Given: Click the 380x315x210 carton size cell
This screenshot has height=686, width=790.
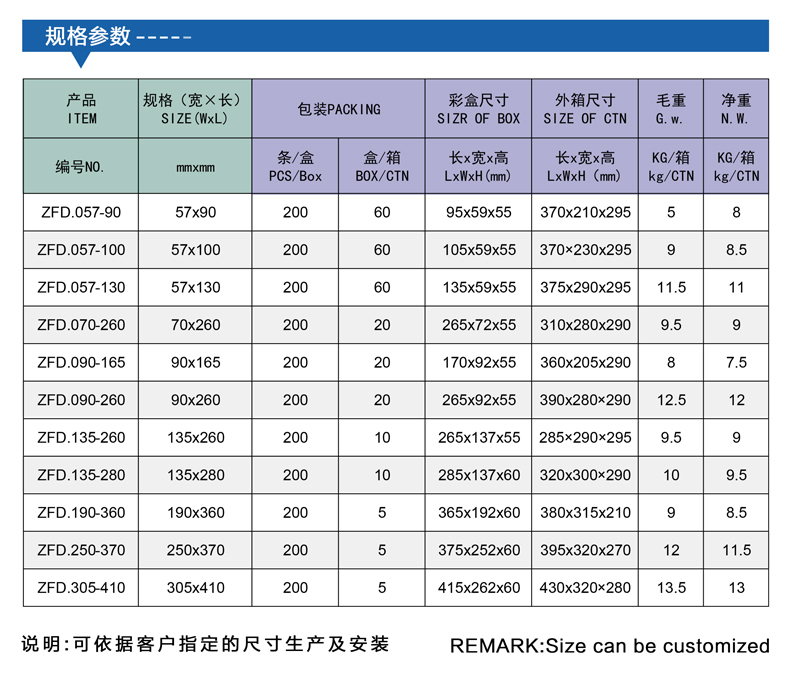Looking at the screenshot, I should point(585,513).
